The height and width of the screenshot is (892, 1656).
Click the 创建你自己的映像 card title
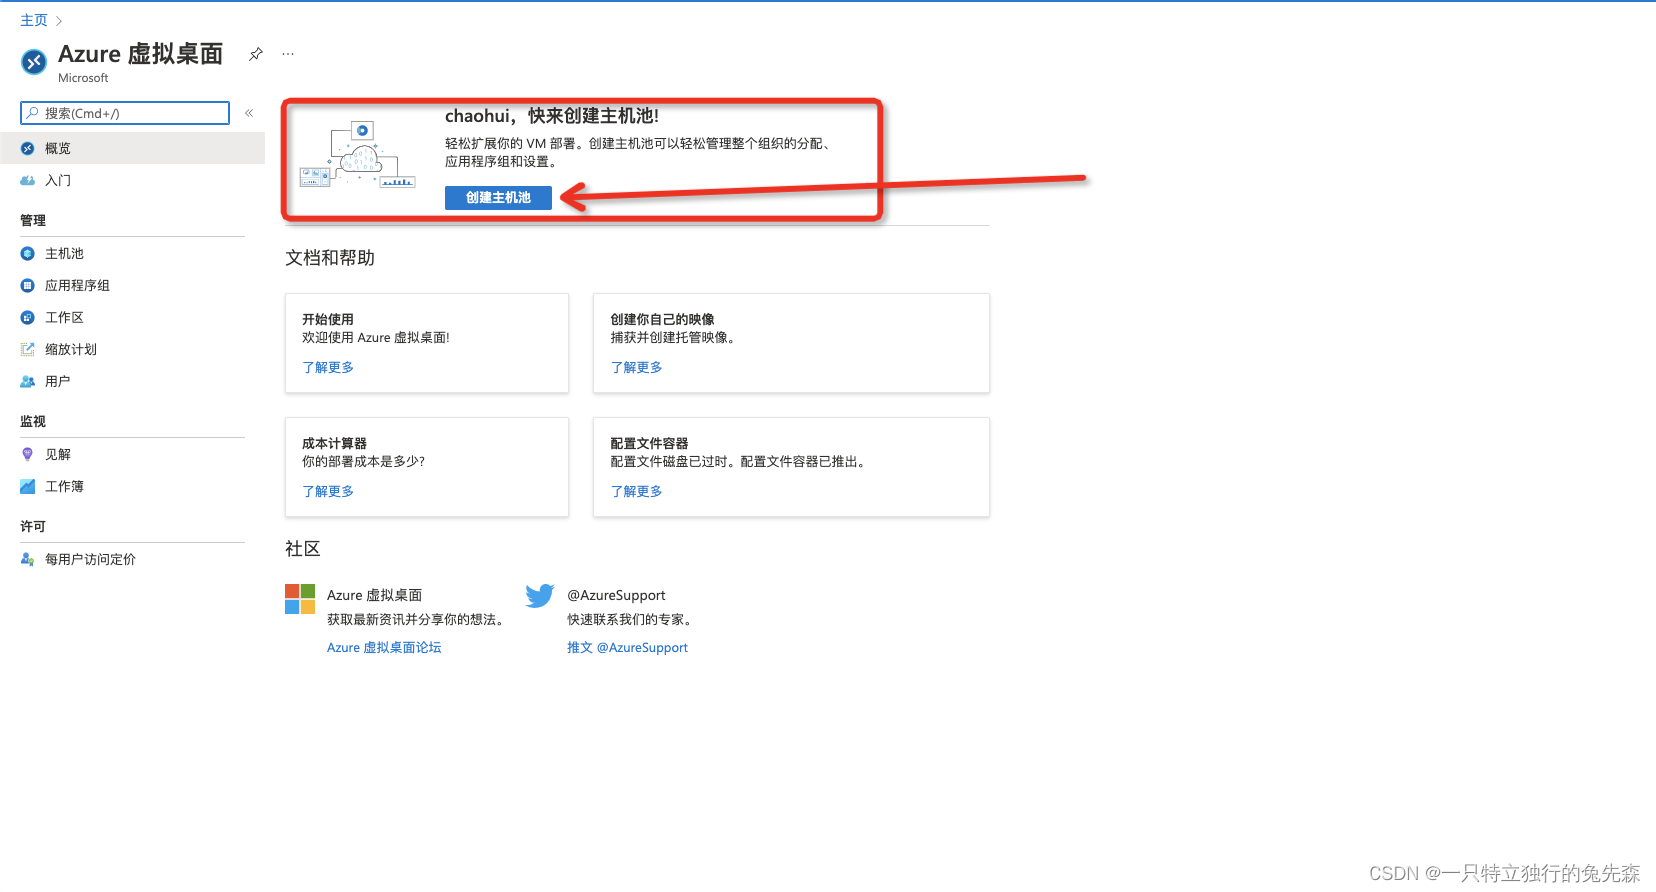(x=662, y=319)
